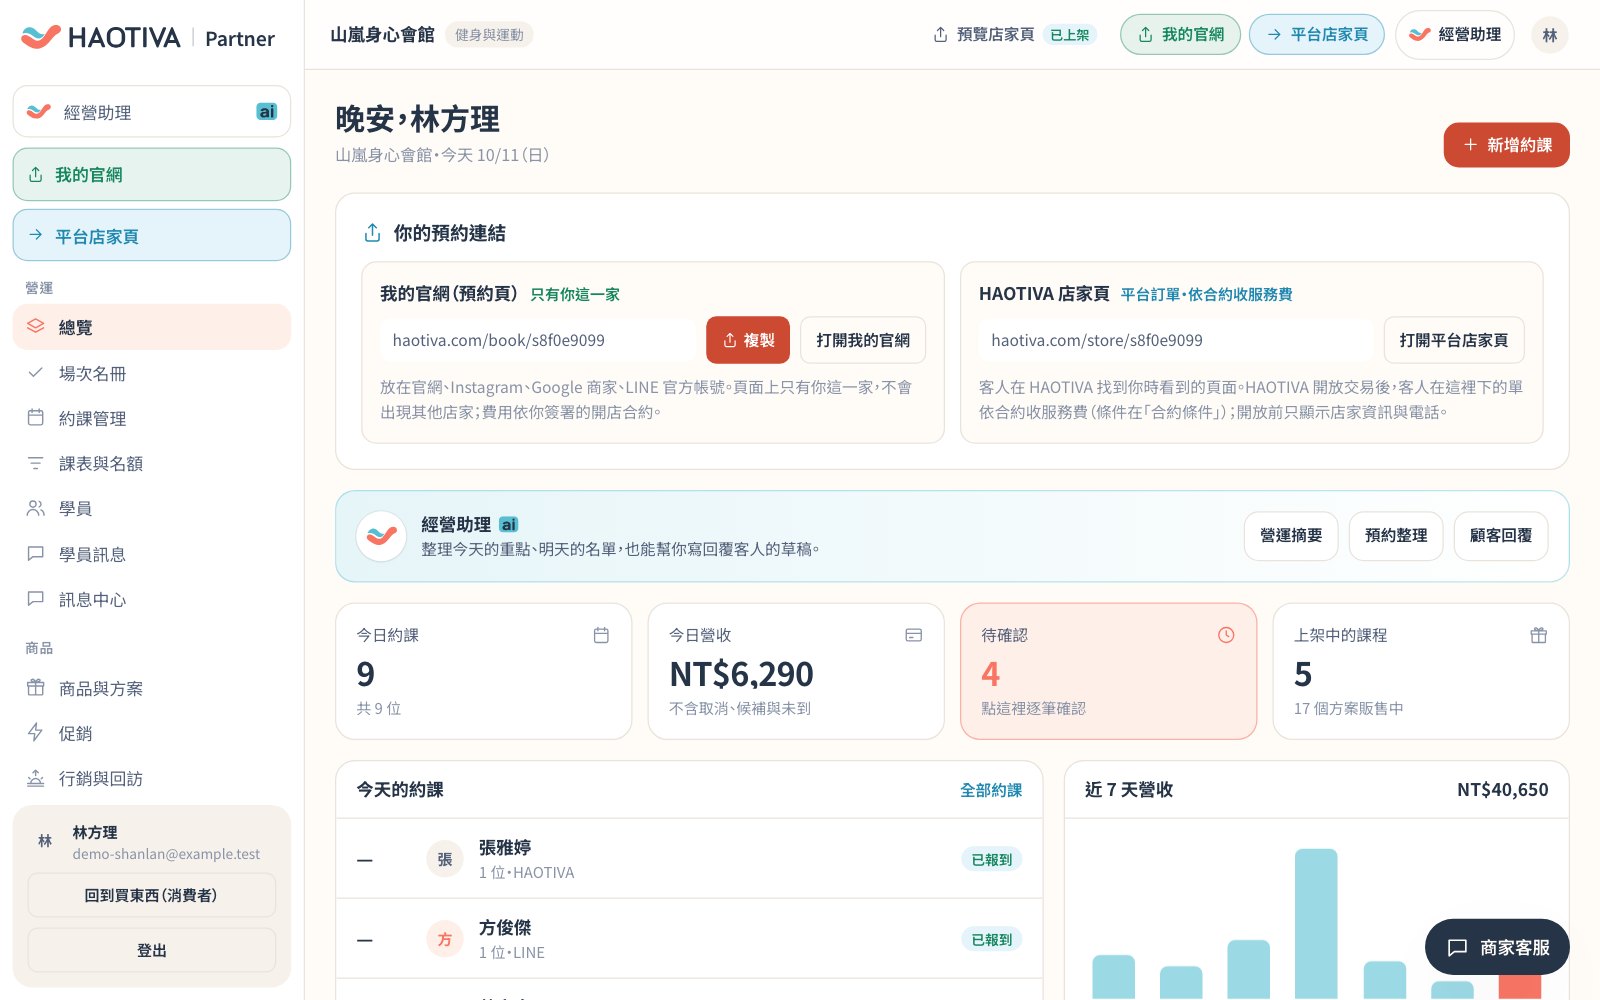Open 經營助理 in the sidebar
This screenshot has width=1600, height=1000.
click(x=152, y=112)
